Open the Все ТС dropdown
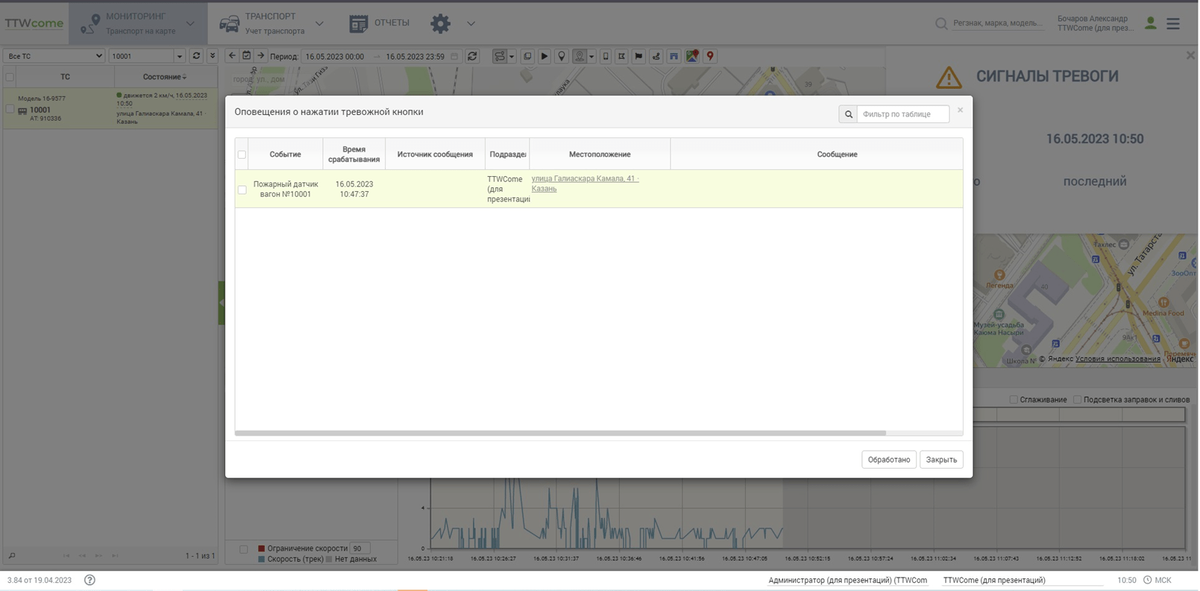Screen dimensions: 1200x591 54,56
